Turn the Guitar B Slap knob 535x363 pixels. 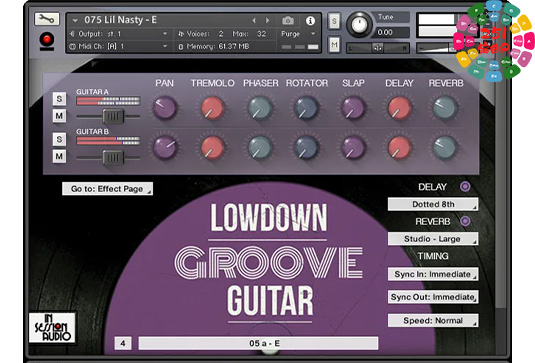[x=353, y=147]
